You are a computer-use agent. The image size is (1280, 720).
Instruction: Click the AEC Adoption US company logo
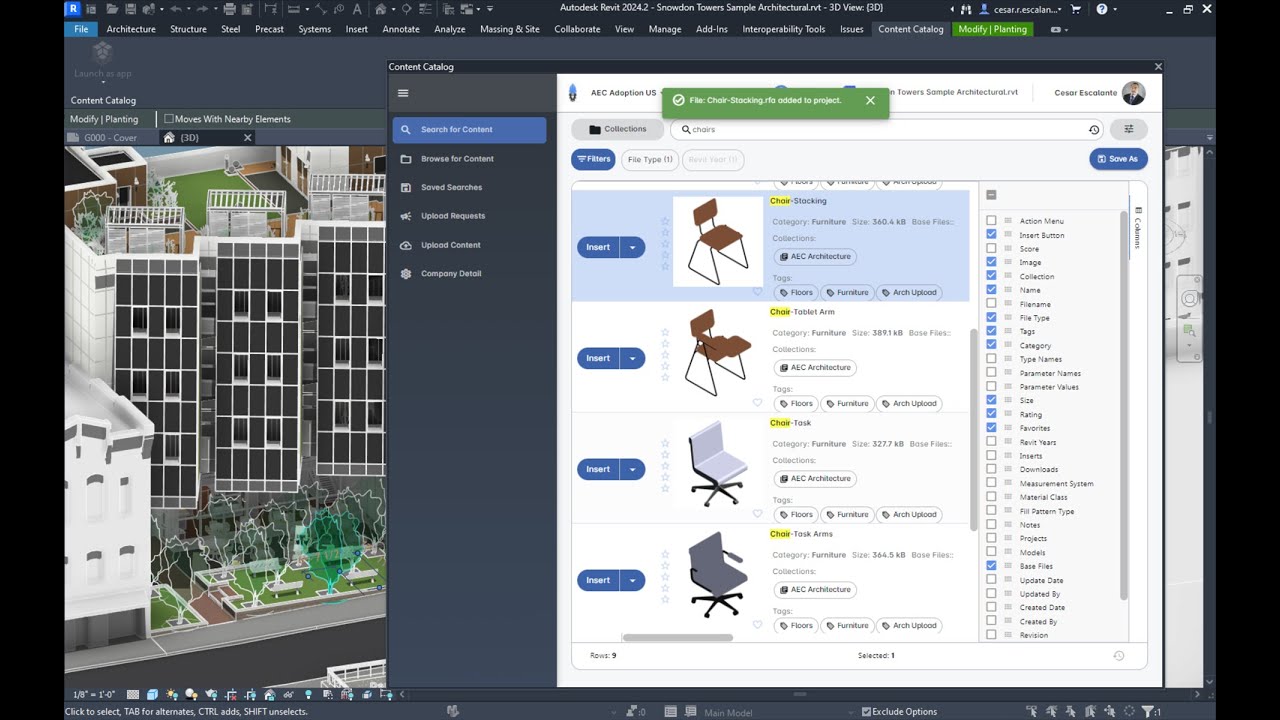[573, 93]
